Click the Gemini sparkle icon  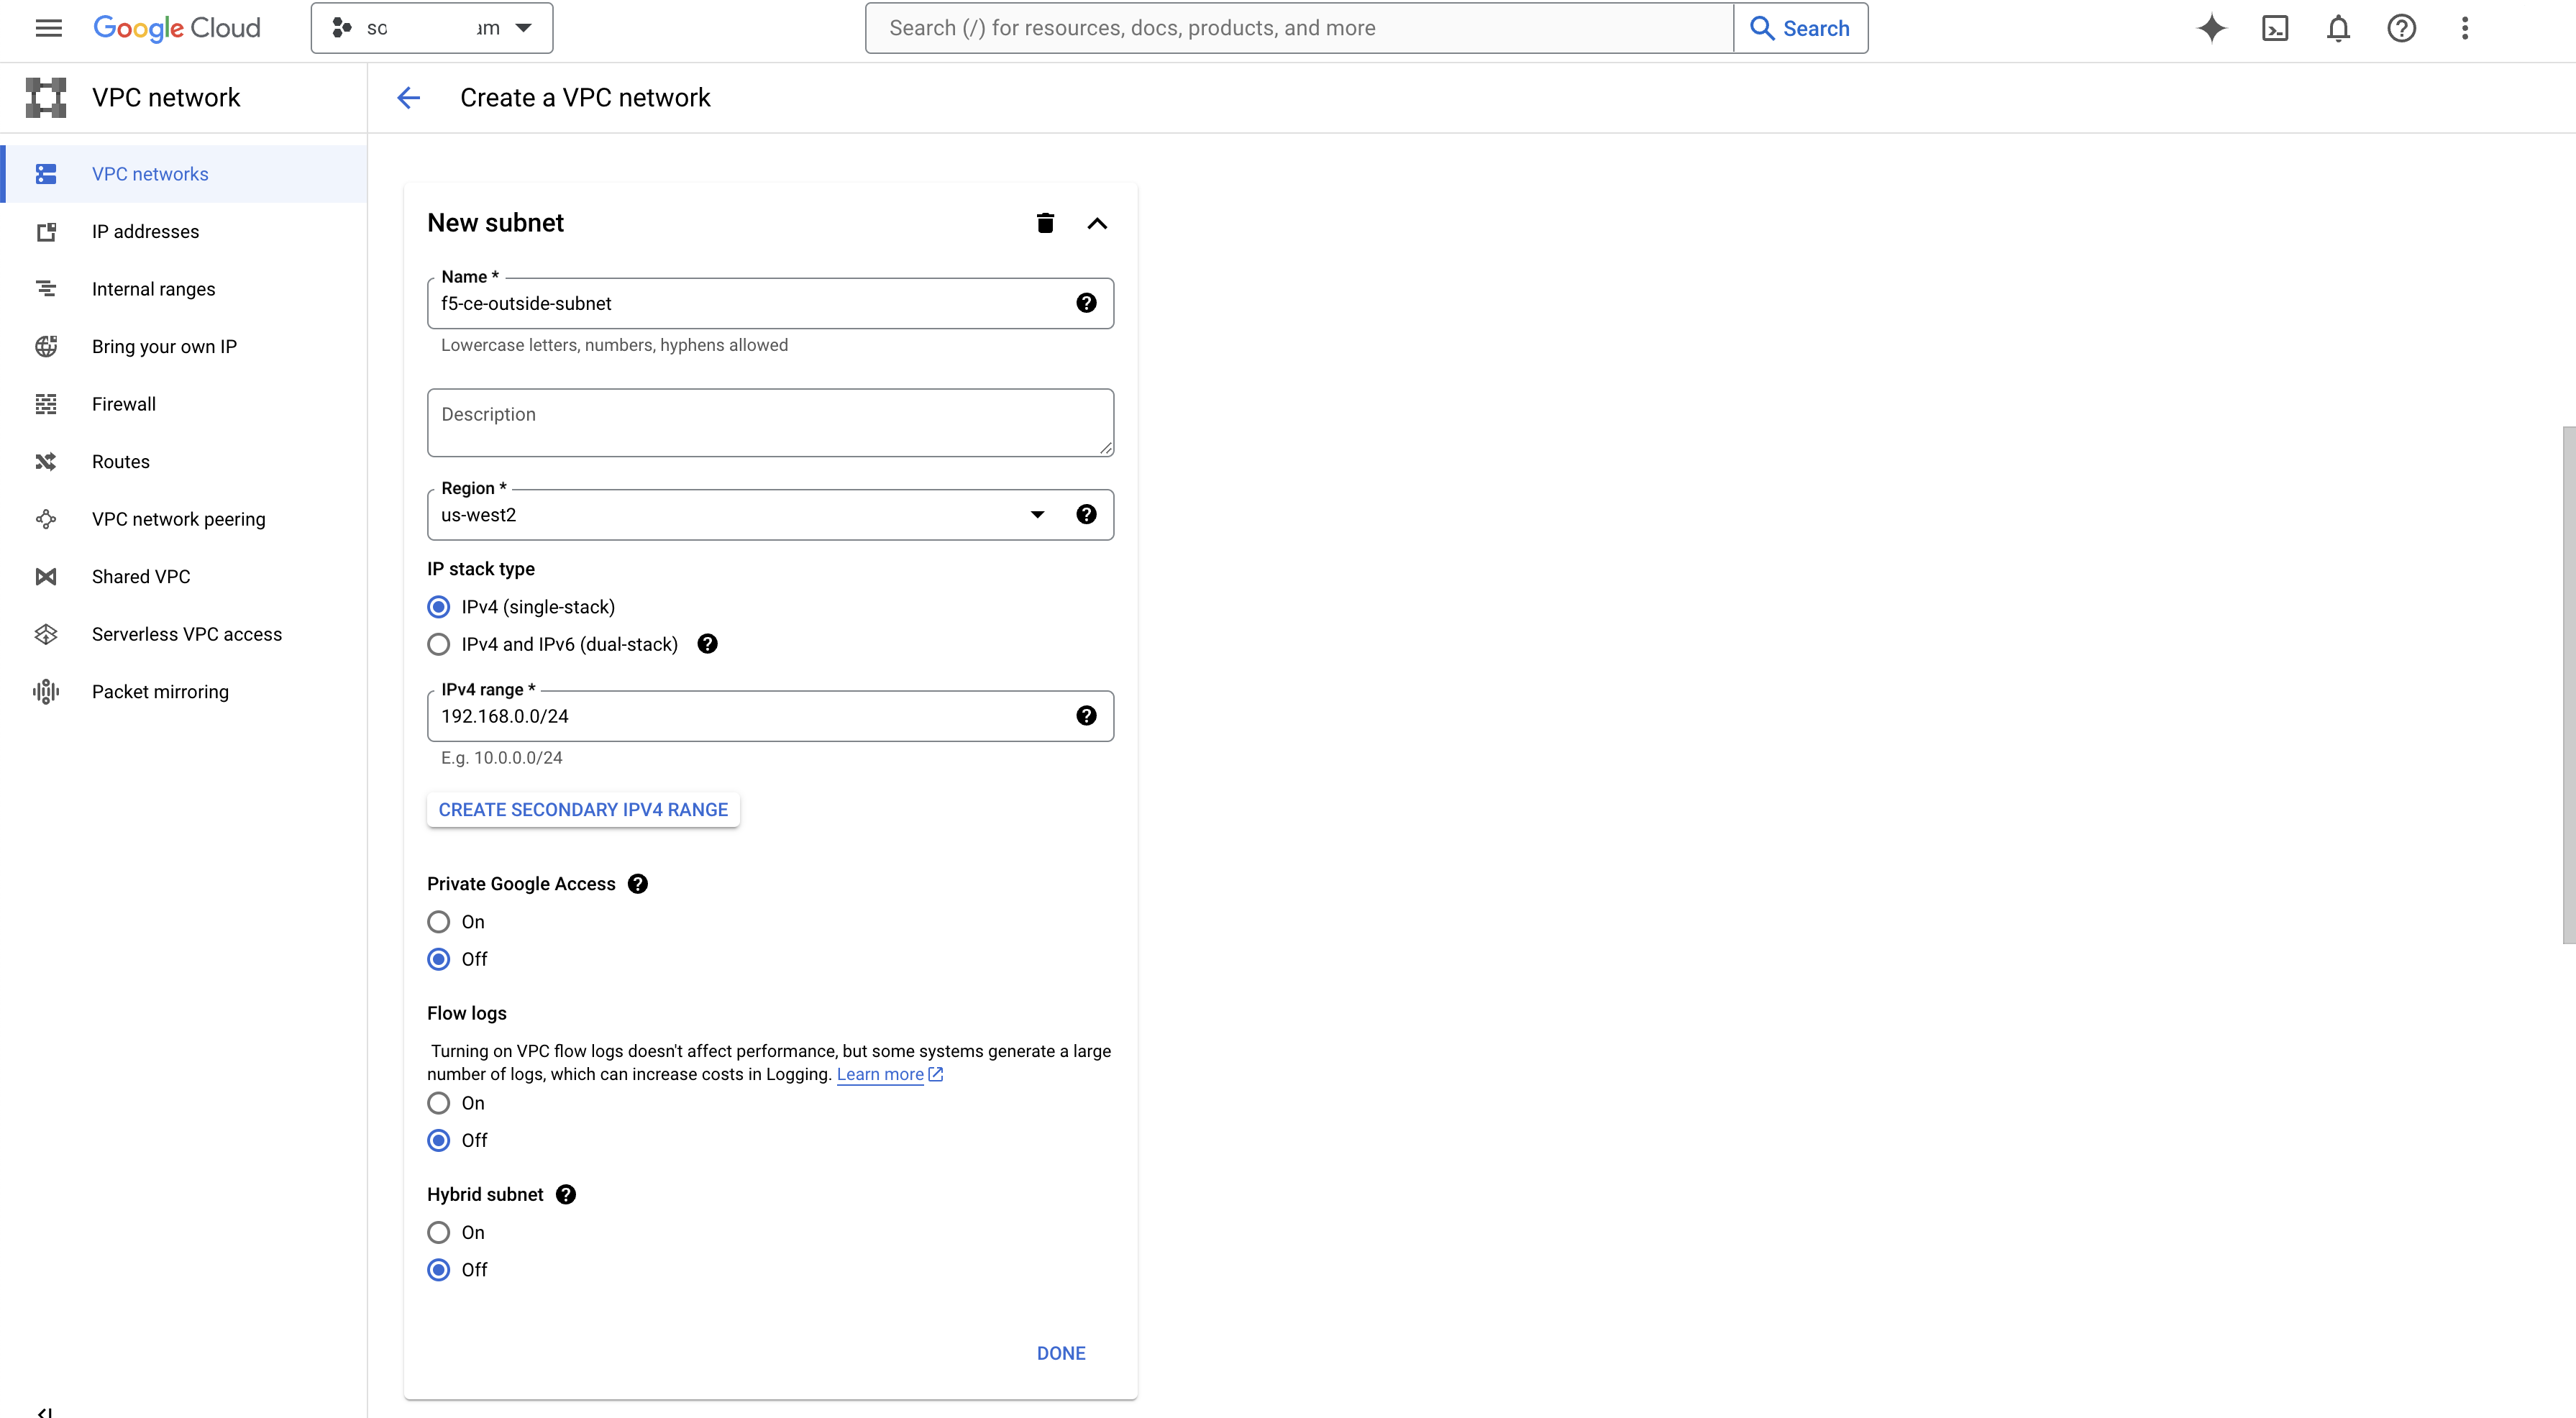click(2212, 28)
